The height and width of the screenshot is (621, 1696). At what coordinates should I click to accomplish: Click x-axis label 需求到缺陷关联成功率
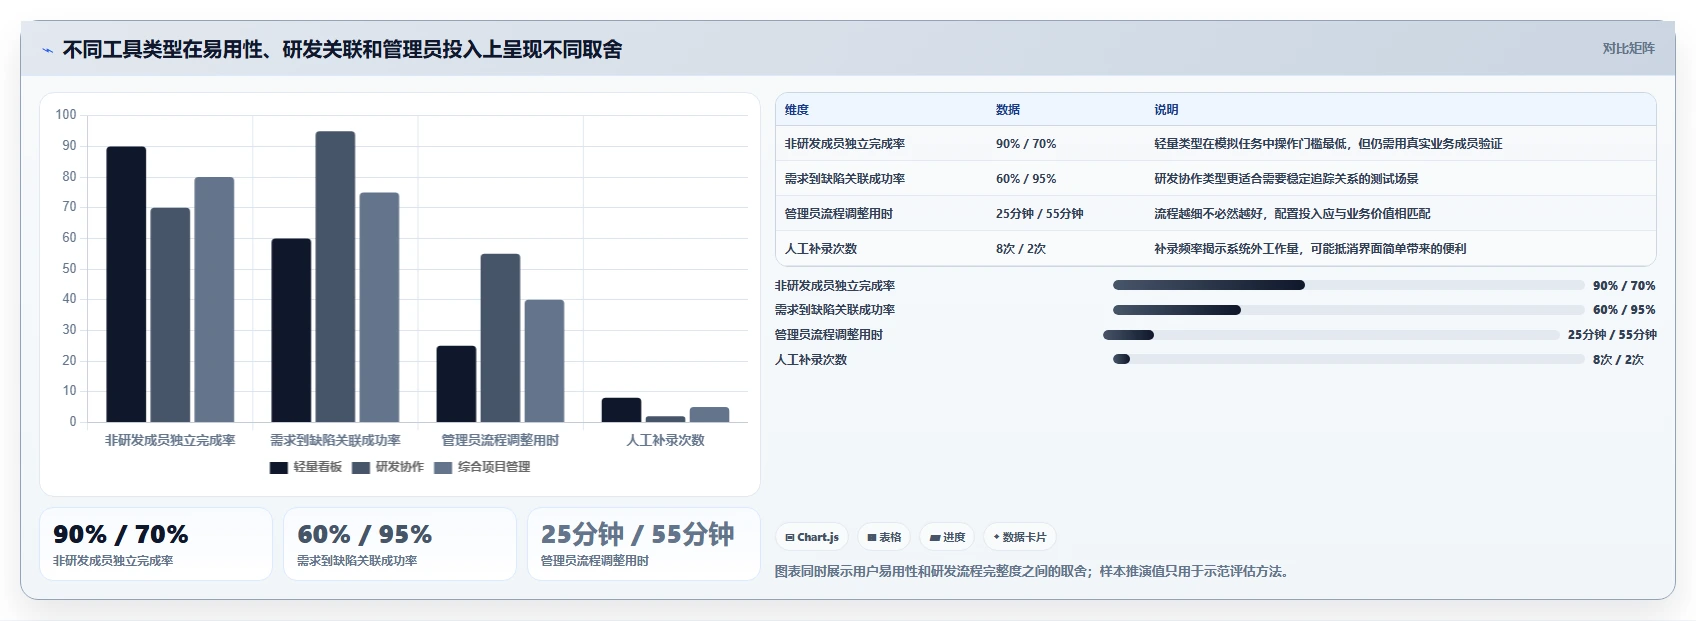click(x=335, y=440)
